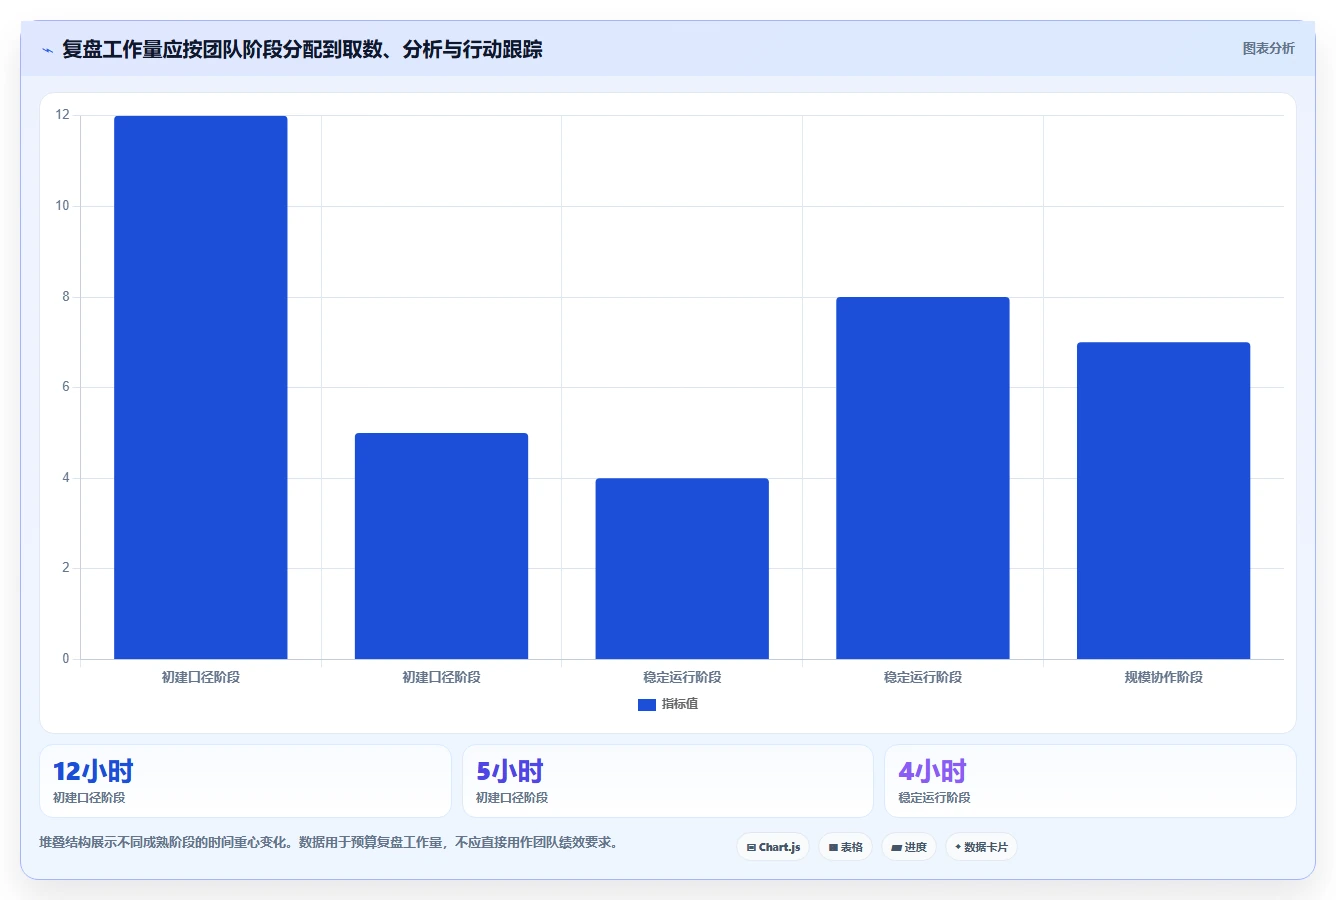
Task: Click the bar with value 8
Action: tap(923, 478)
